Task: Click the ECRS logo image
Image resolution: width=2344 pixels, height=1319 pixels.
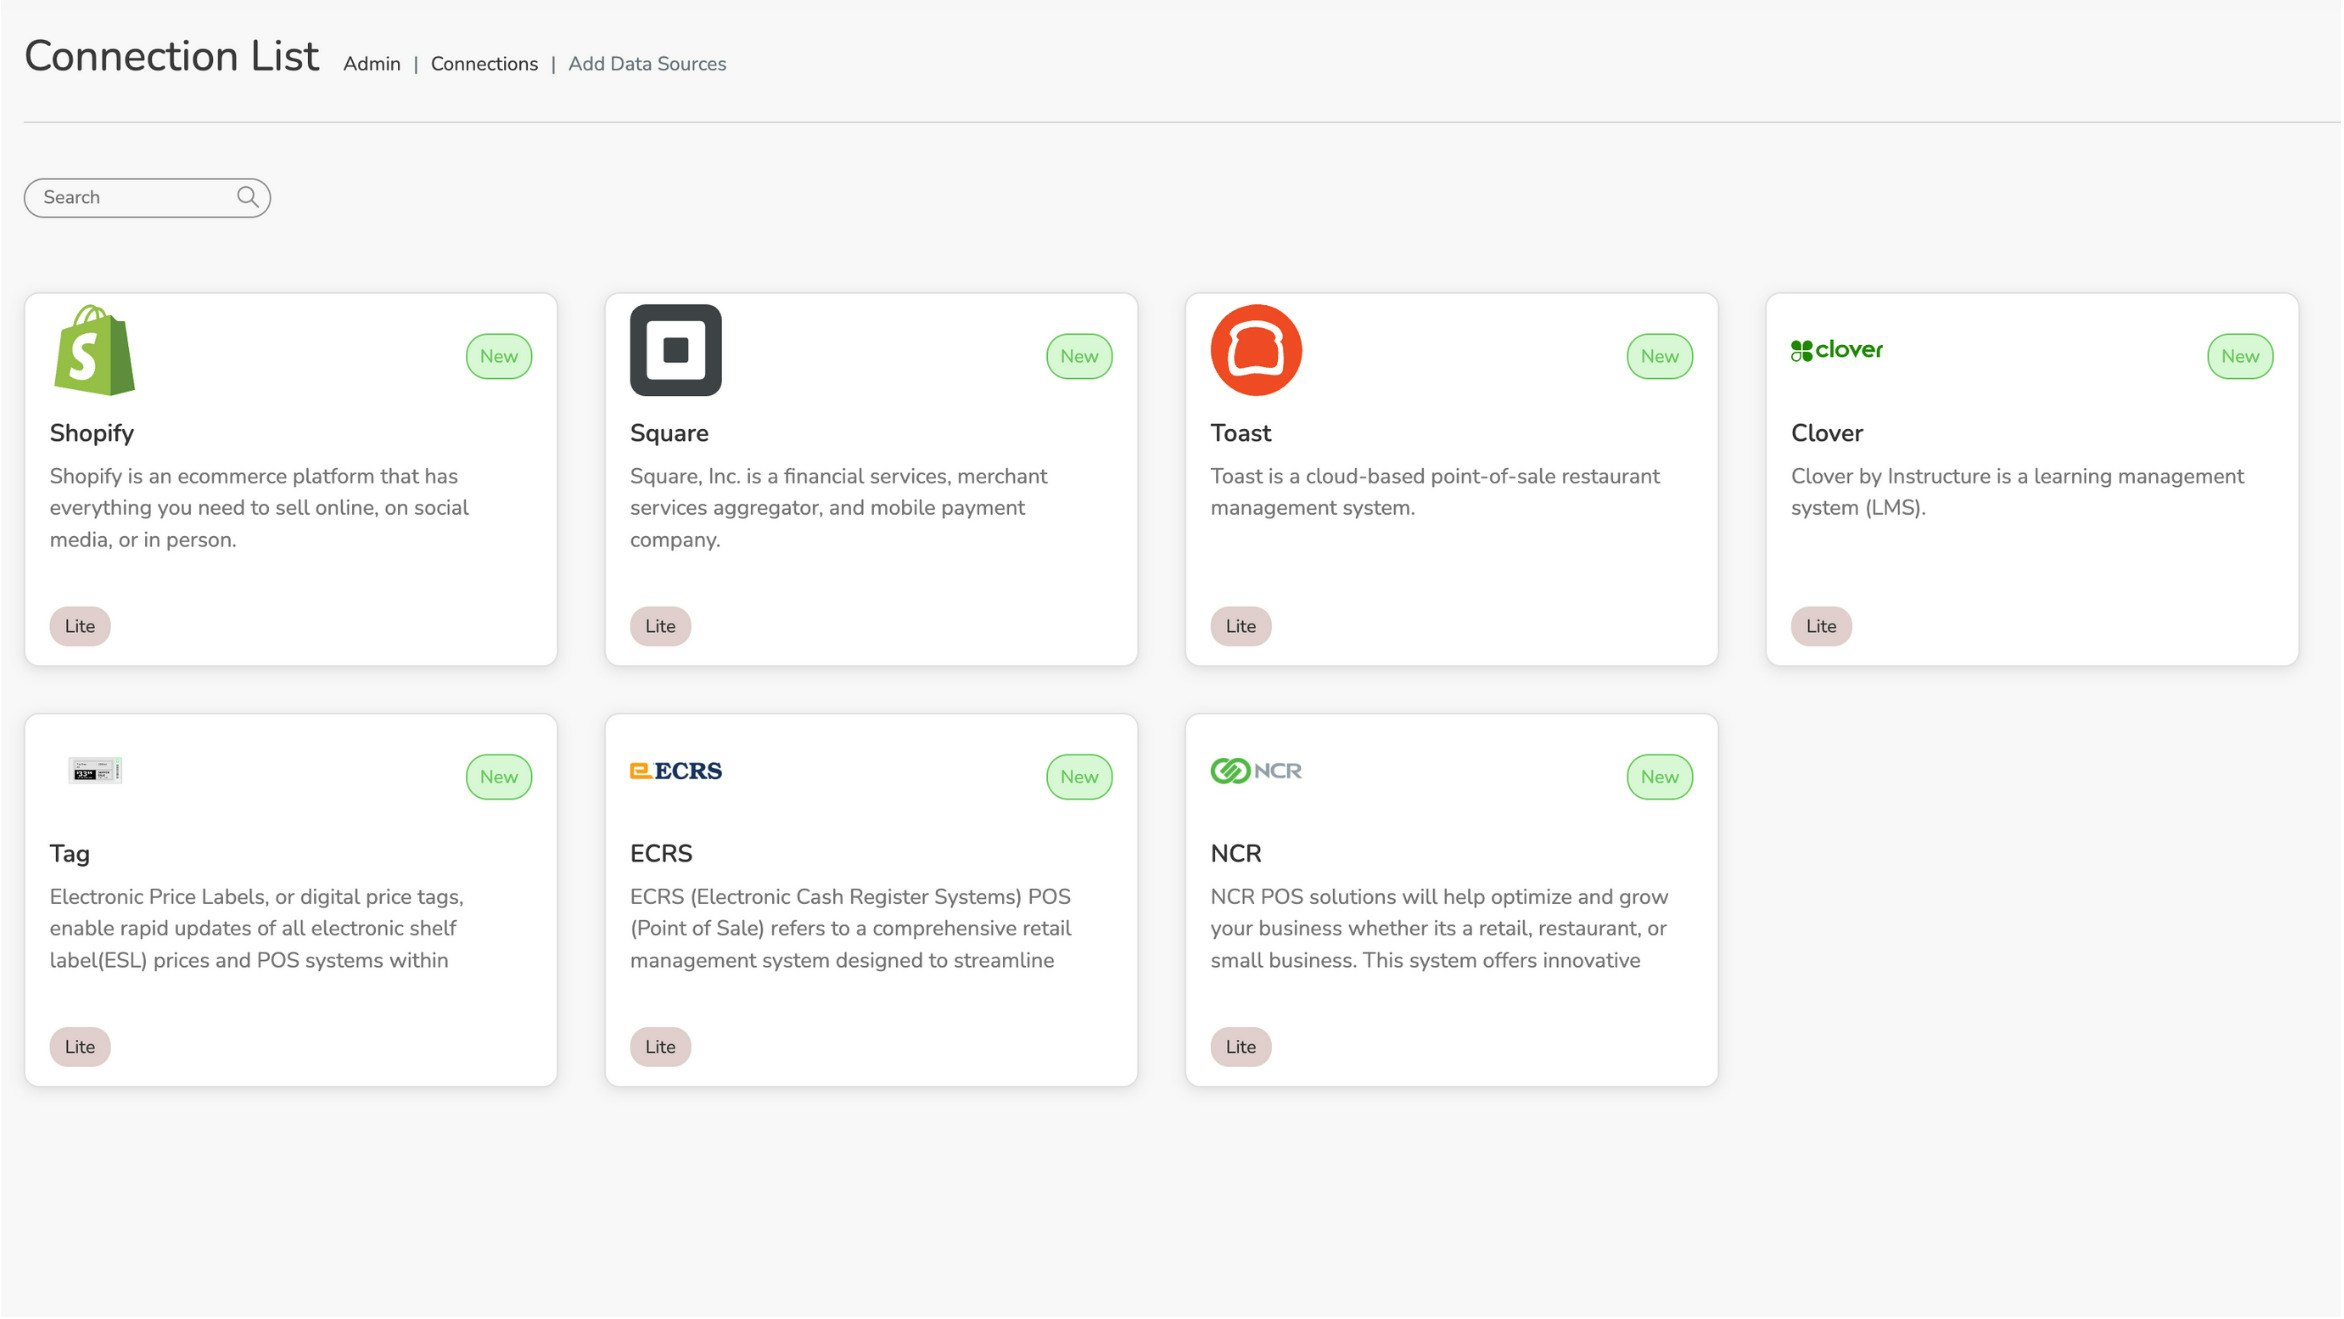Action: [675, 771]
